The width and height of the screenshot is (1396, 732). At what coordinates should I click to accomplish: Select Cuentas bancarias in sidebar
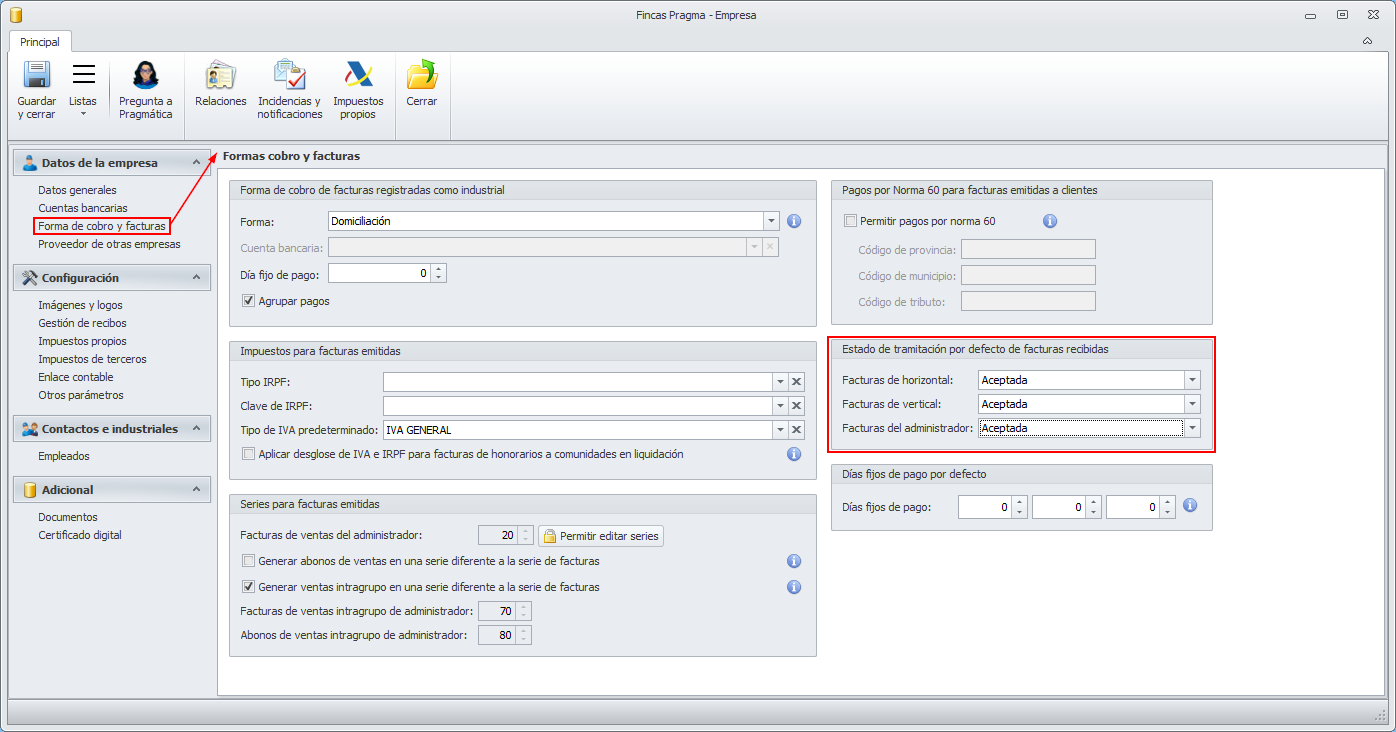click(x=83, y=208)
